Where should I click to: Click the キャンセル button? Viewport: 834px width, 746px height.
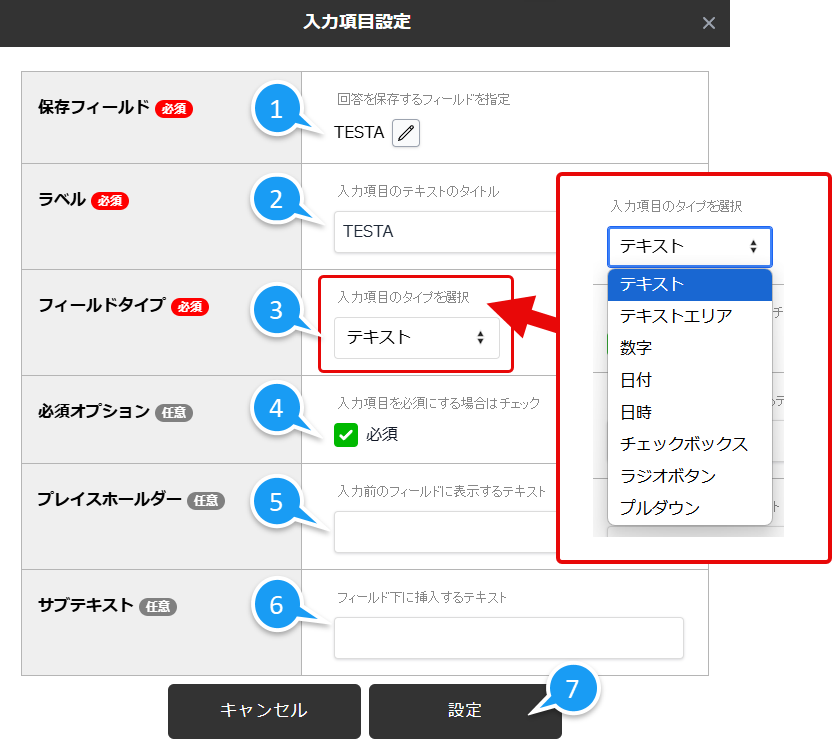click(264, 711)
